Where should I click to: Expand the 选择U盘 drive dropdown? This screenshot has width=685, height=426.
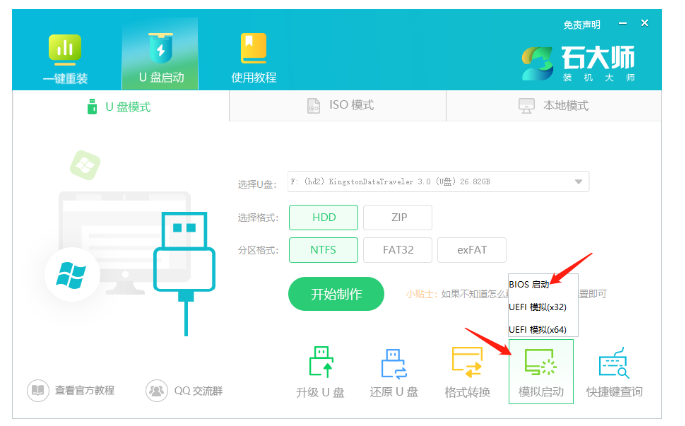578,182
